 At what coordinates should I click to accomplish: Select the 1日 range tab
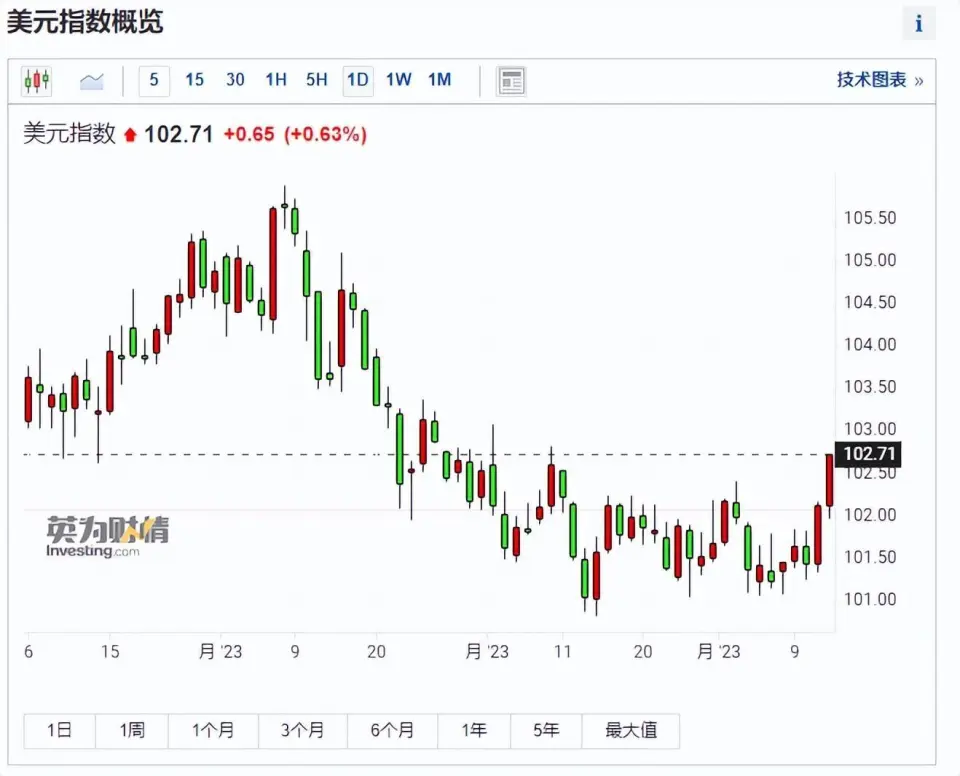pyautogui.click(x=59, y=731)
